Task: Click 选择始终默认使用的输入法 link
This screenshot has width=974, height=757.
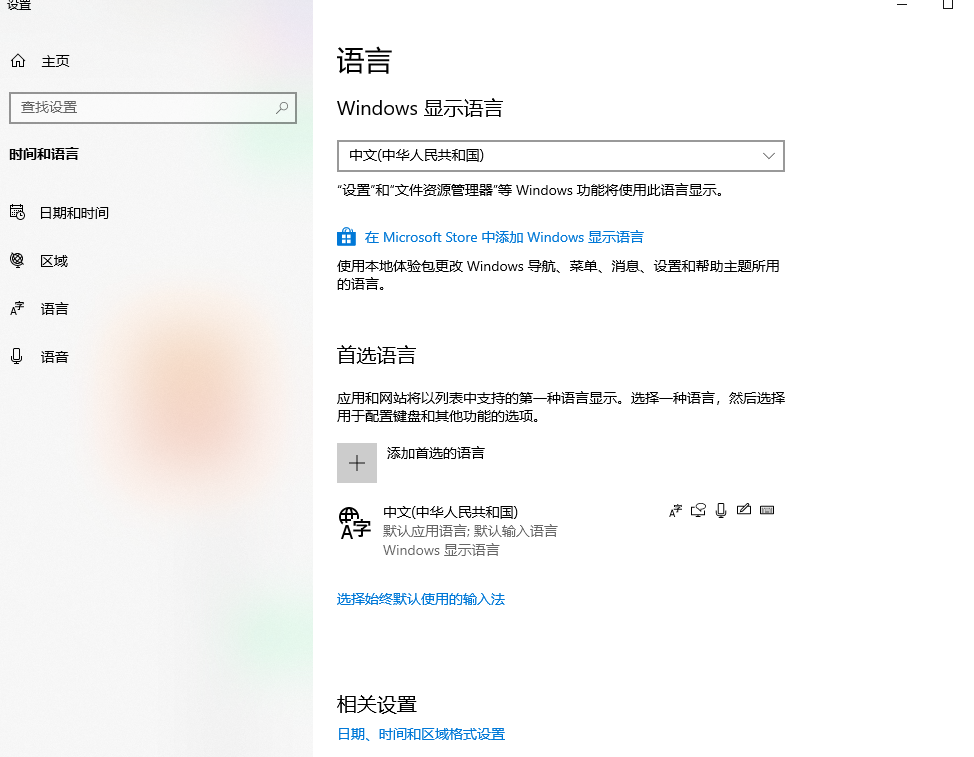Action: [x=421, y=599]
